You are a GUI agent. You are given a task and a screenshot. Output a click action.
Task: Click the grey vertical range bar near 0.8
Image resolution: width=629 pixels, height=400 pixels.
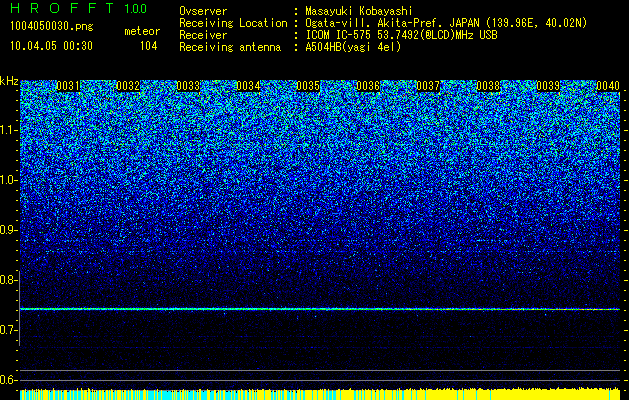(19, 308)
